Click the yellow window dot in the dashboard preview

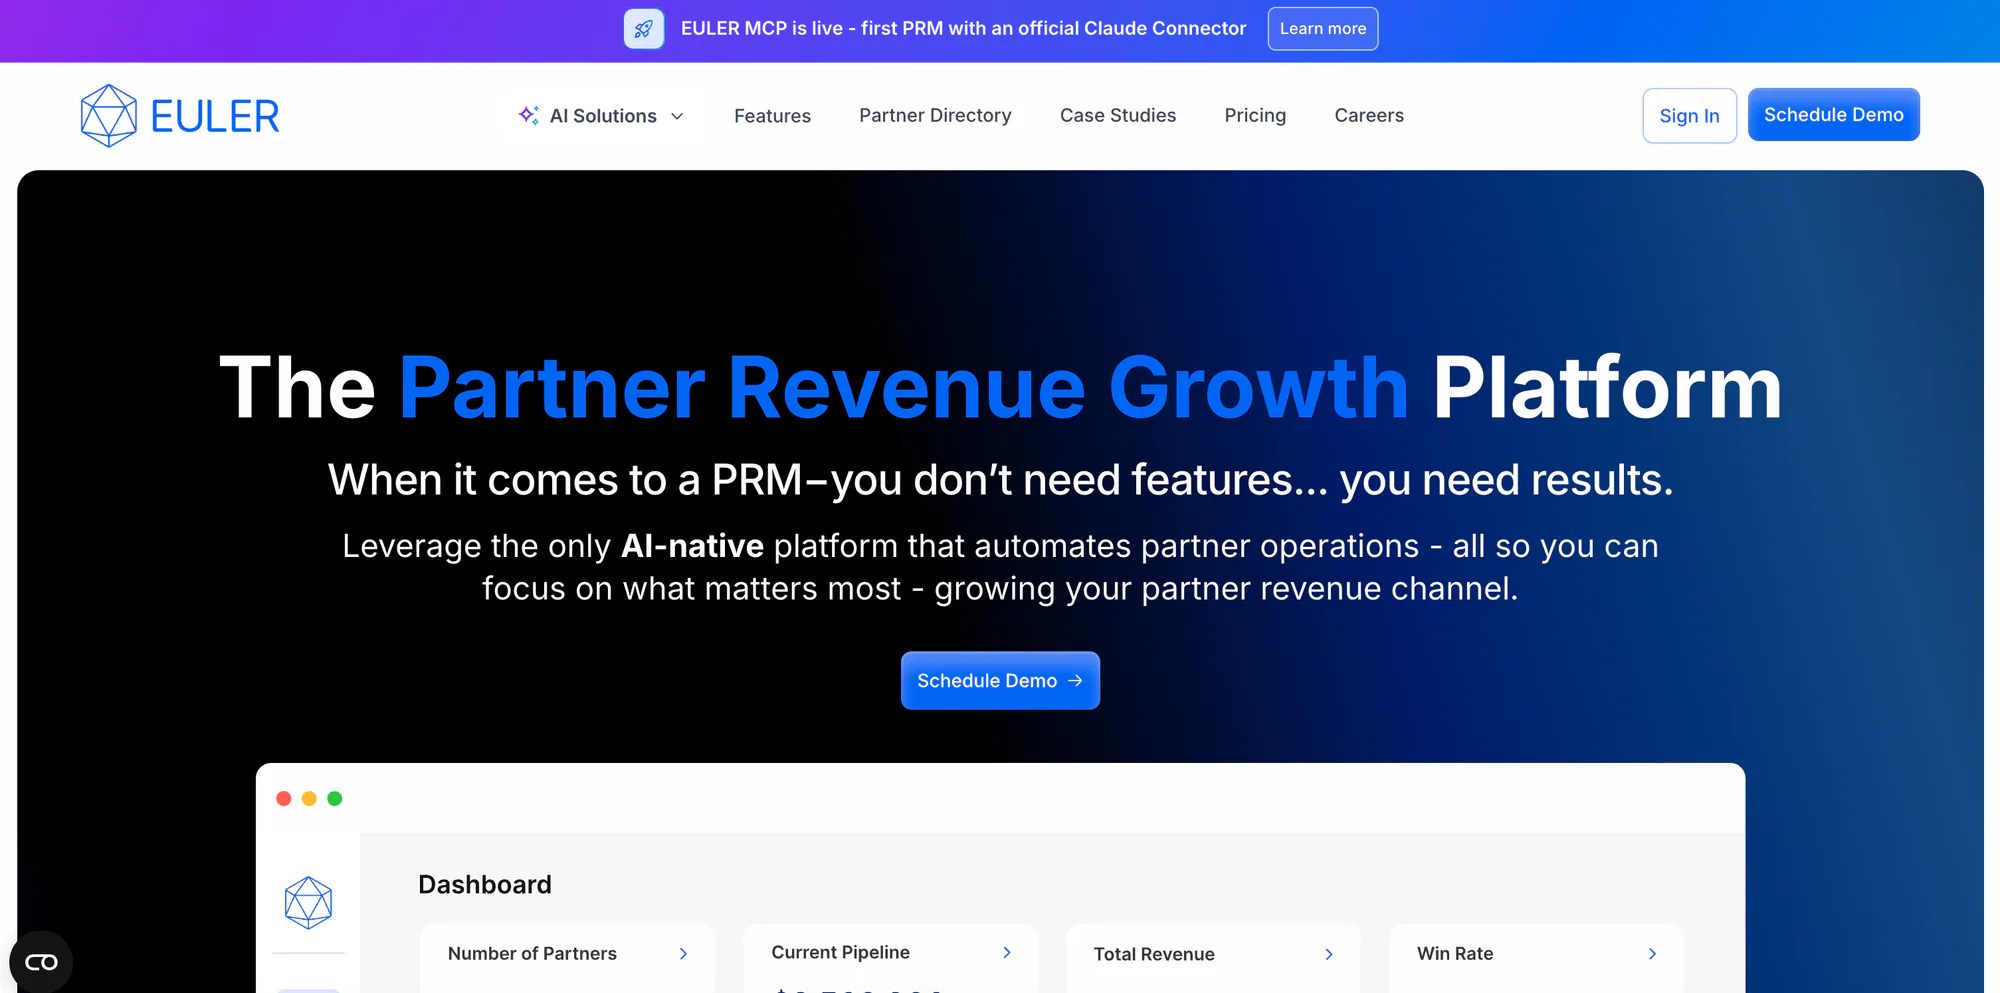point(309,798)
